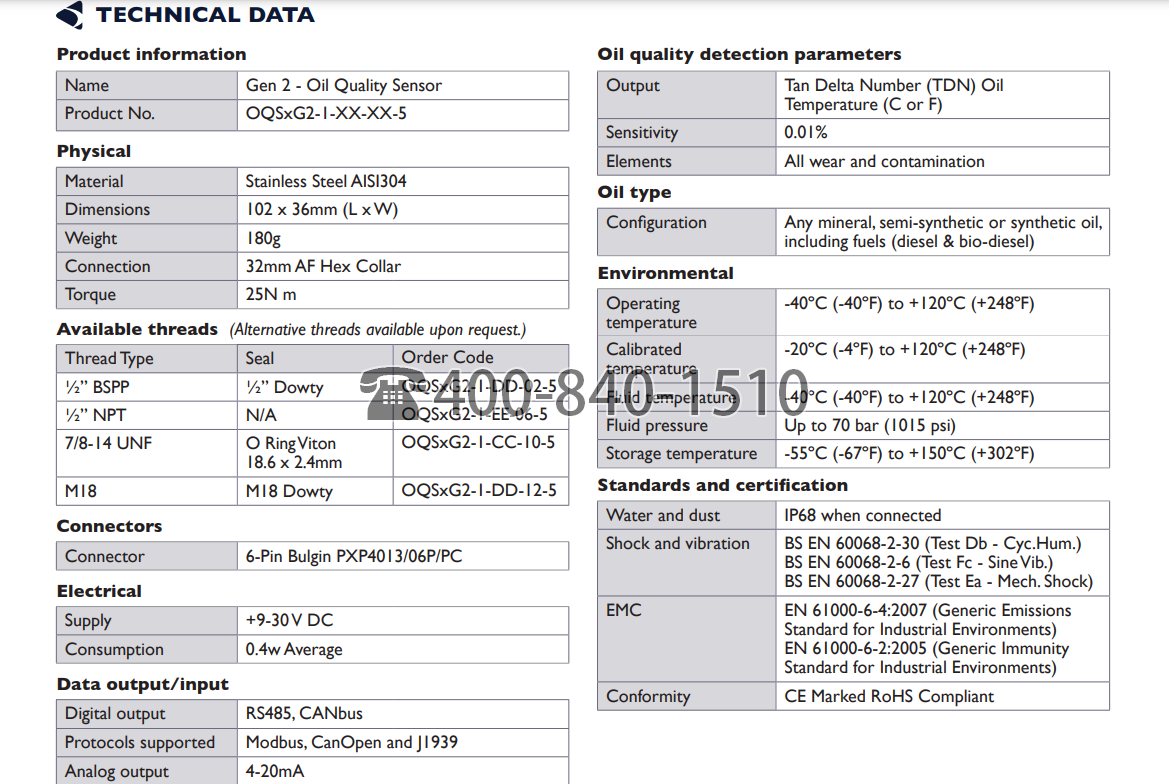Click the 'Up to 70 bar (1015 psi)' pressure value
Screen dimensions: 1169x784
(x=870, y=426)
